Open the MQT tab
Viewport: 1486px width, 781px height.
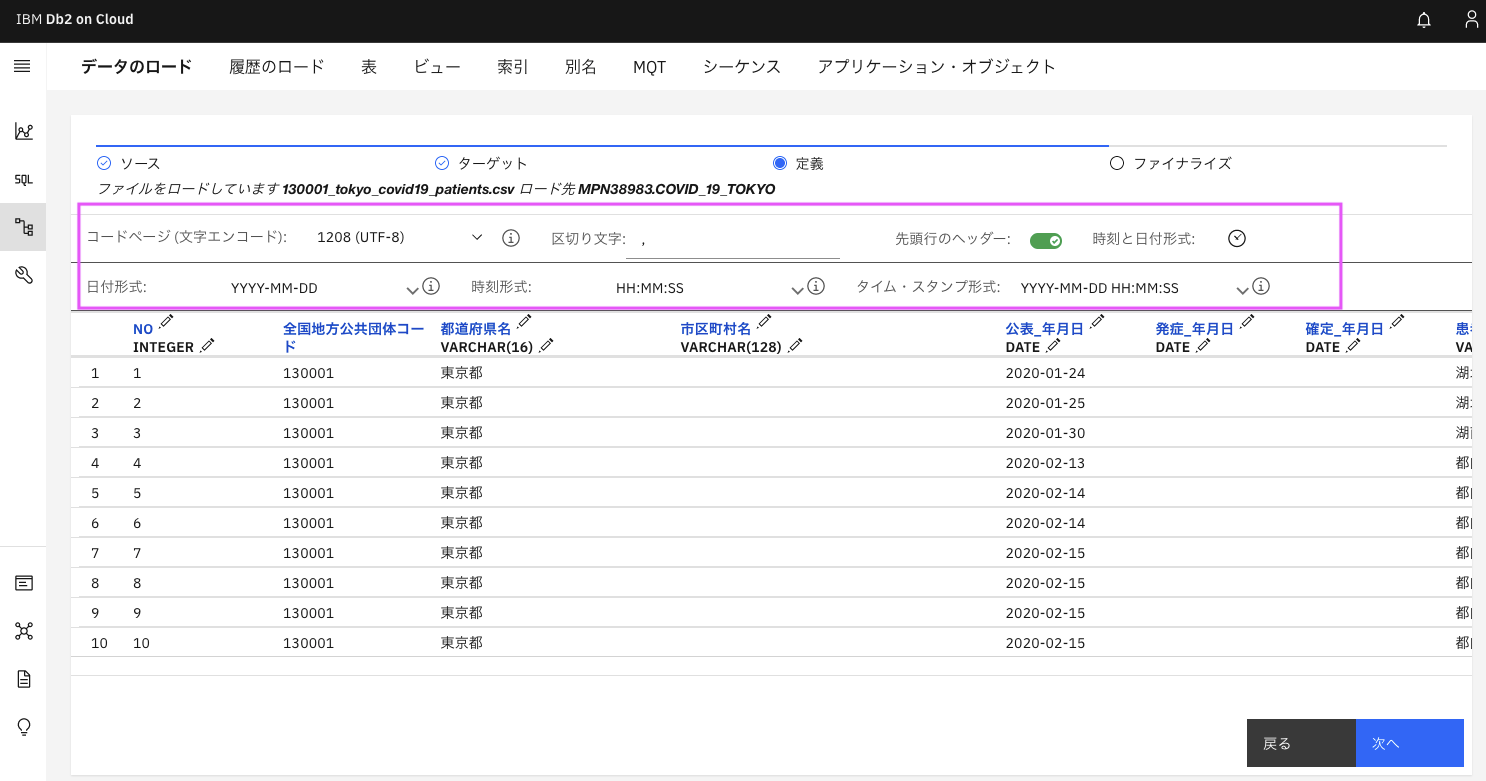tap(649, 67)
